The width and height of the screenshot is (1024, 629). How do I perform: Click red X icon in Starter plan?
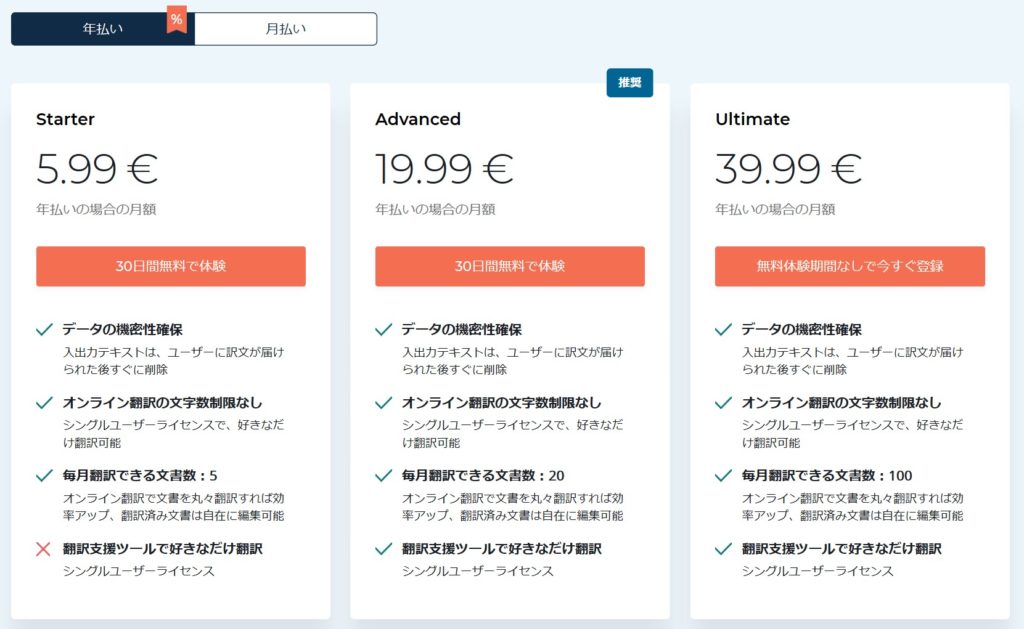44,549
